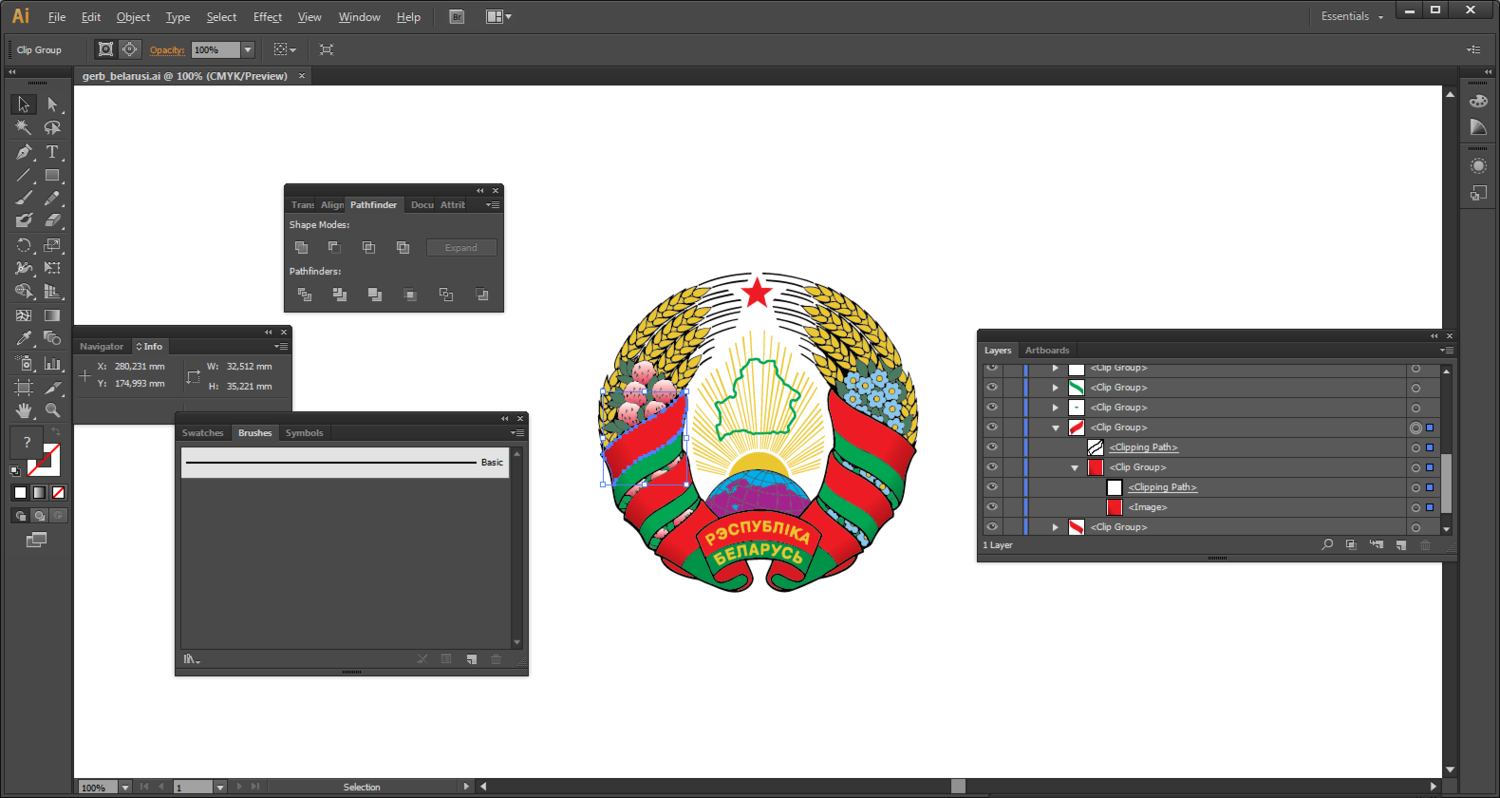Select the Scale tool

click(x=52, y=245)
